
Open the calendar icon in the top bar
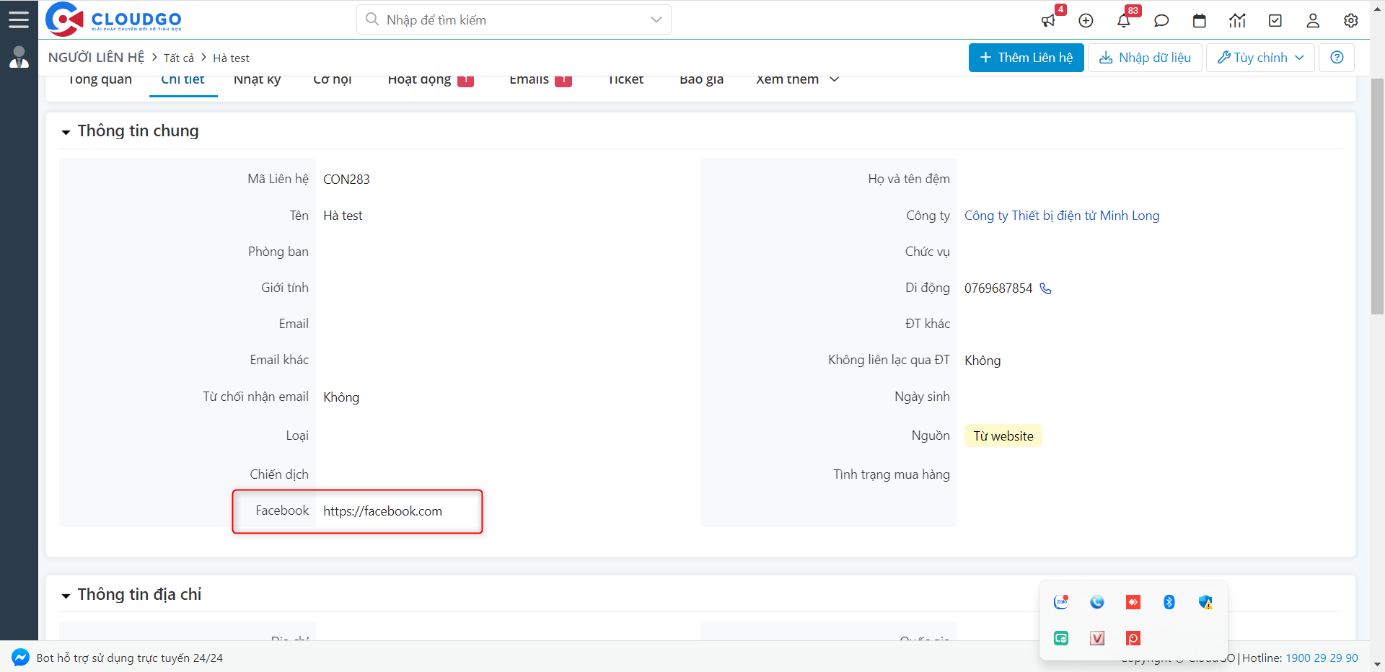1199,20
